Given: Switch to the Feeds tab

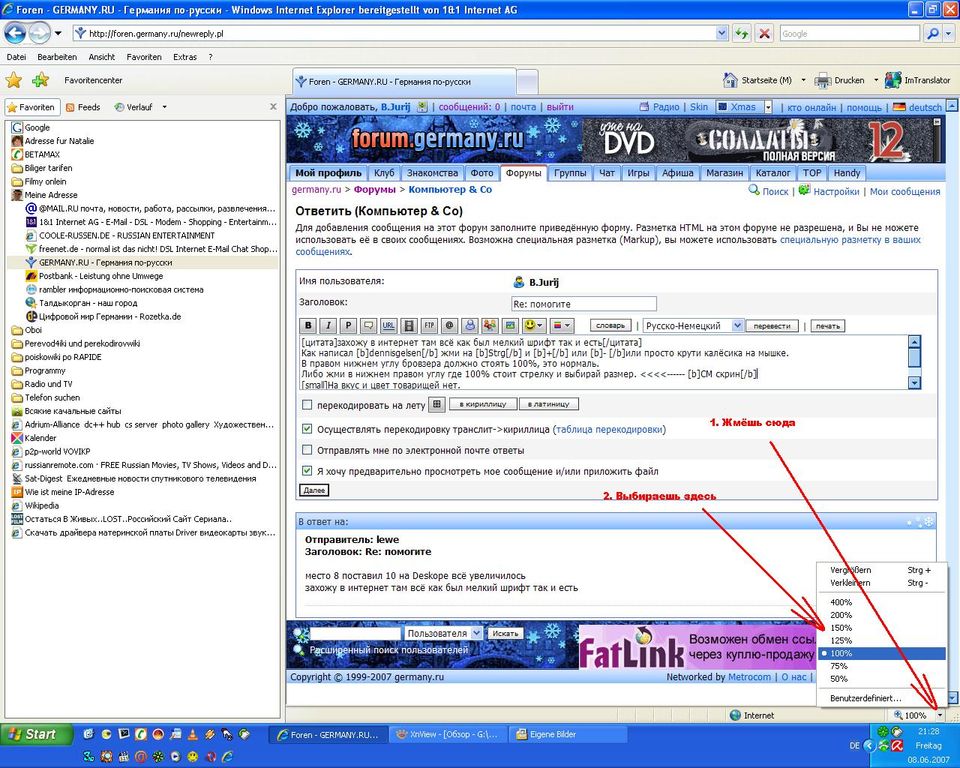Looking at the screenshot, I should pos(83,107).
